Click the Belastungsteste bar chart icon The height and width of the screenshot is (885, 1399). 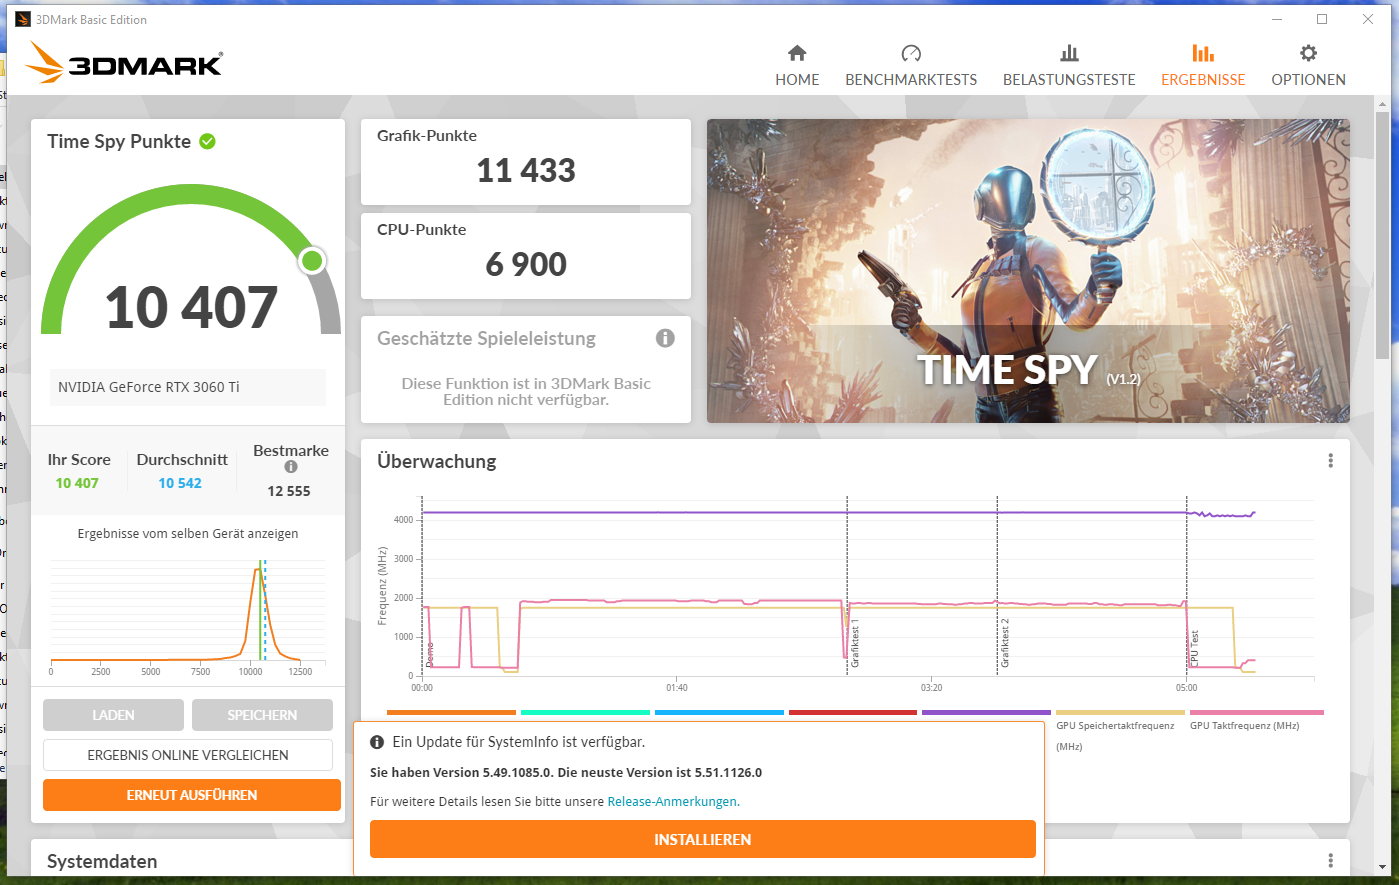1069,53
